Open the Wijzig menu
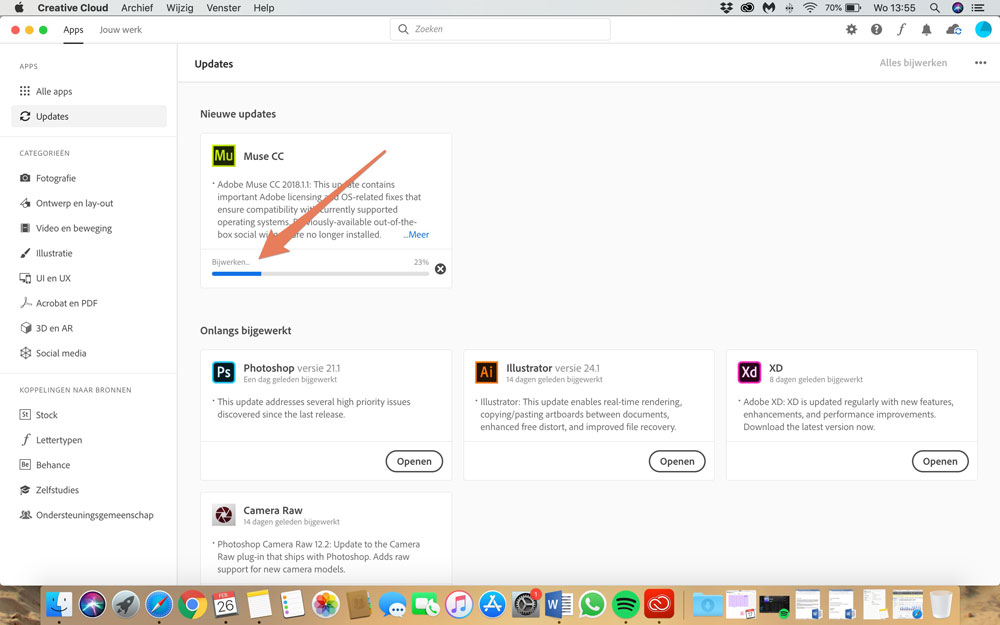The image size is (1000, 625). click(x=180, y=8)
